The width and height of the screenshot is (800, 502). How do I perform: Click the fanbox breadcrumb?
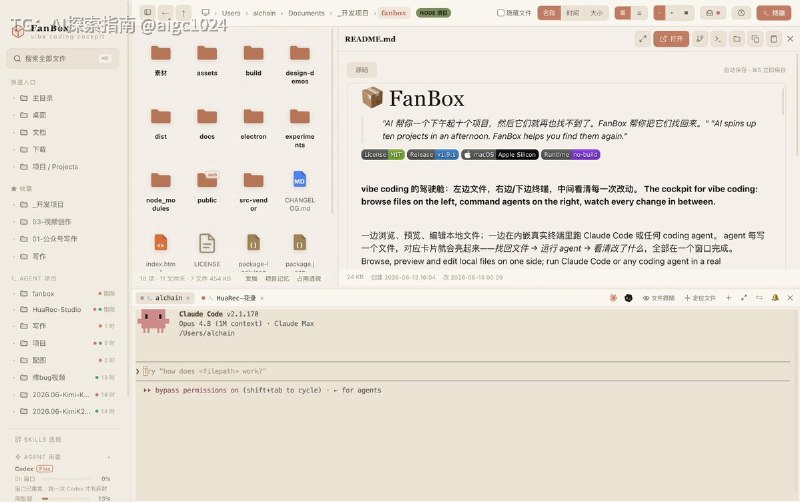[393, 13]
